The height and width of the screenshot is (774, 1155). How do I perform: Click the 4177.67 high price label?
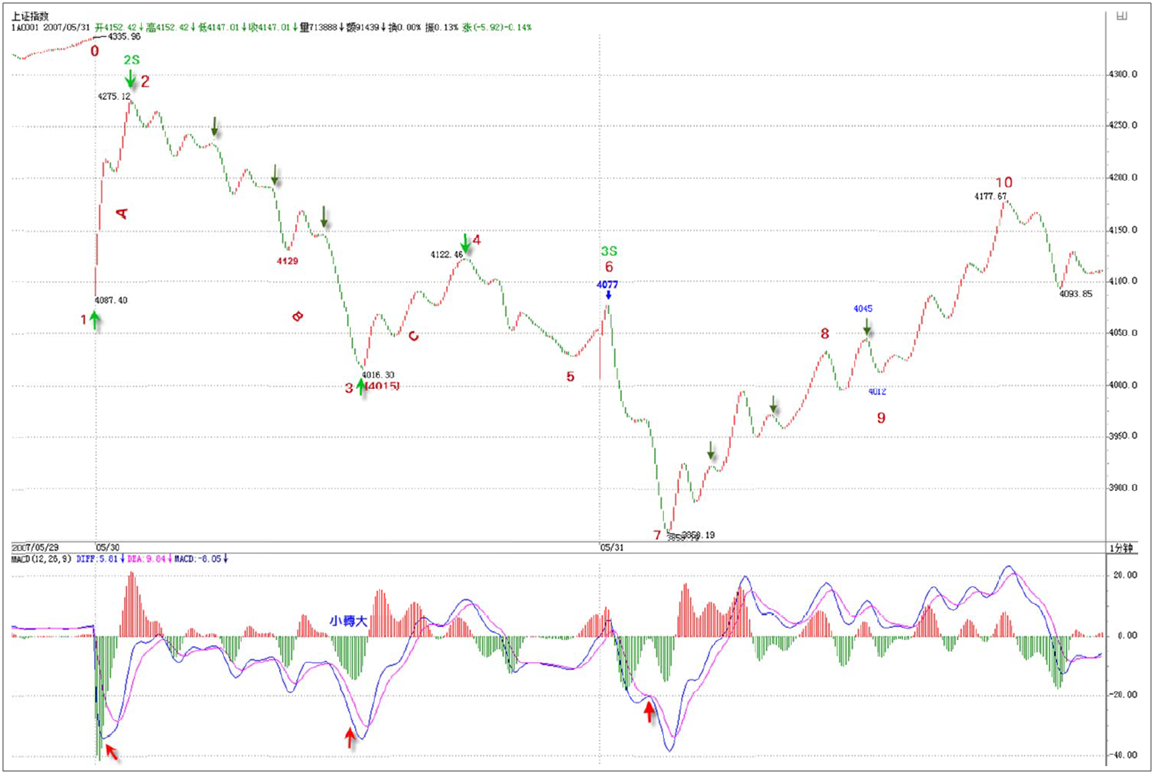(x=990, y=197)
